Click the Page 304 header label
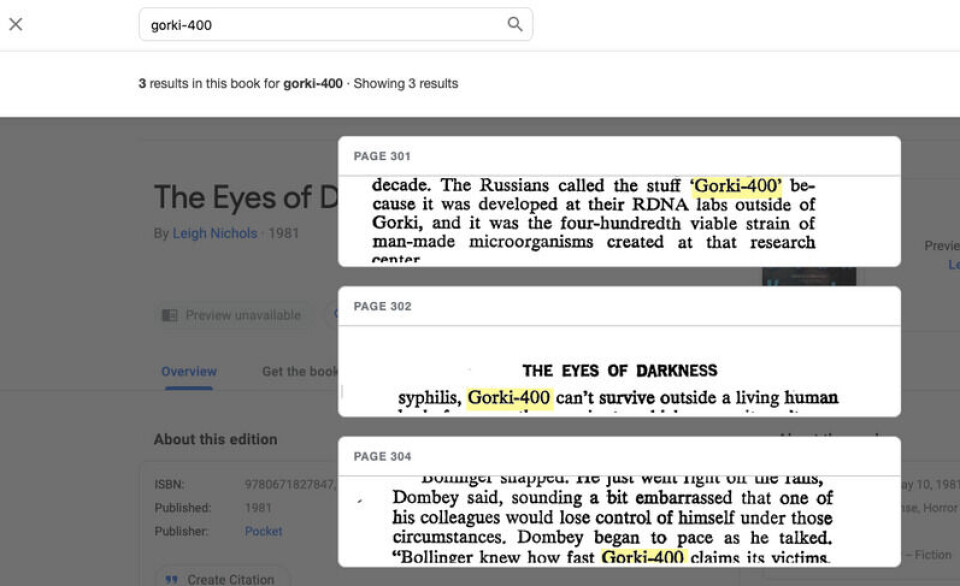Image resolution: width=960 pixels, height=586 pixels. pos(382,456)
